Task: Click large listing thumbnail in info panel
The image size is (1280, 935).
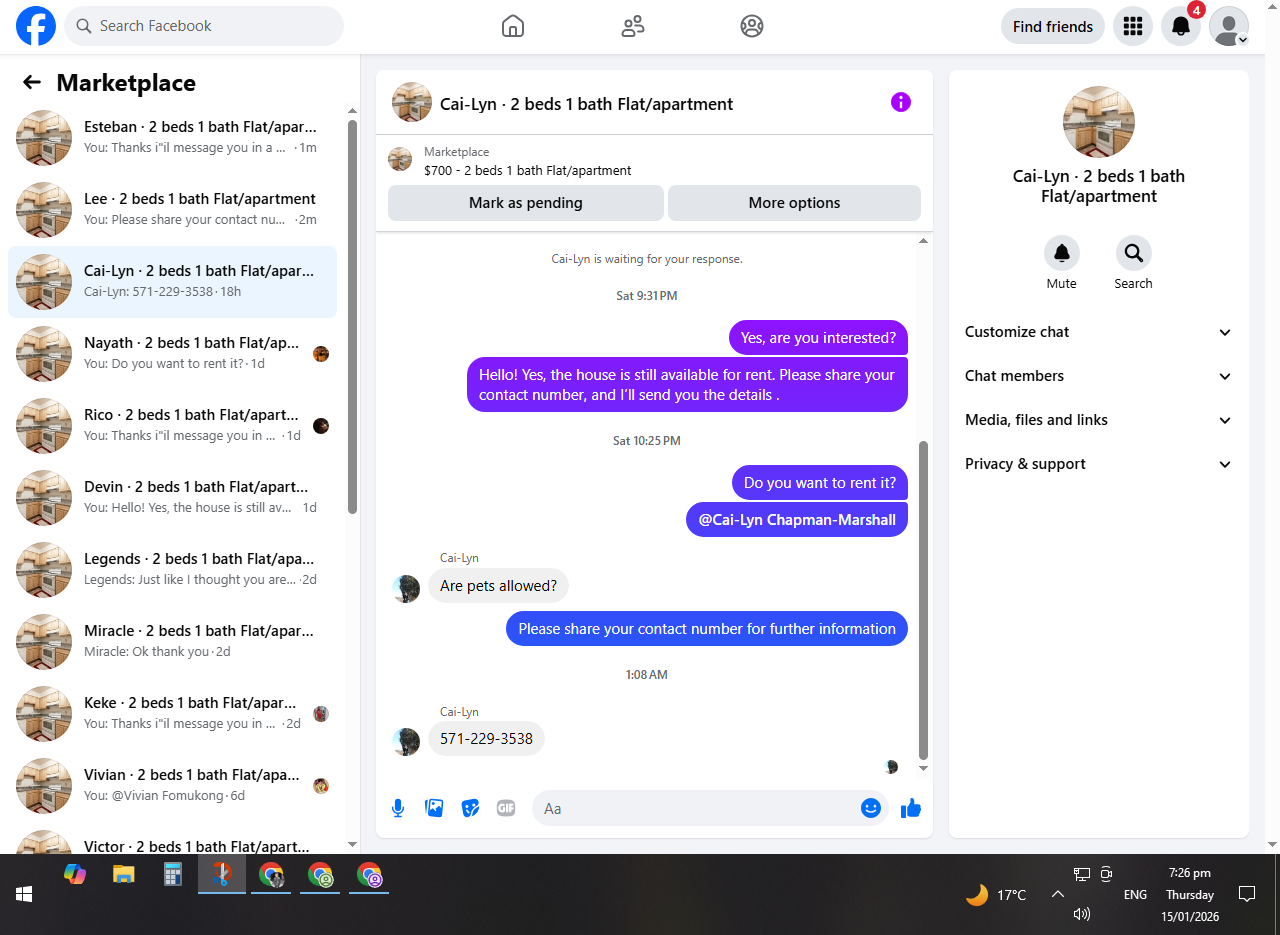Action: click(x=1099, y=122)
